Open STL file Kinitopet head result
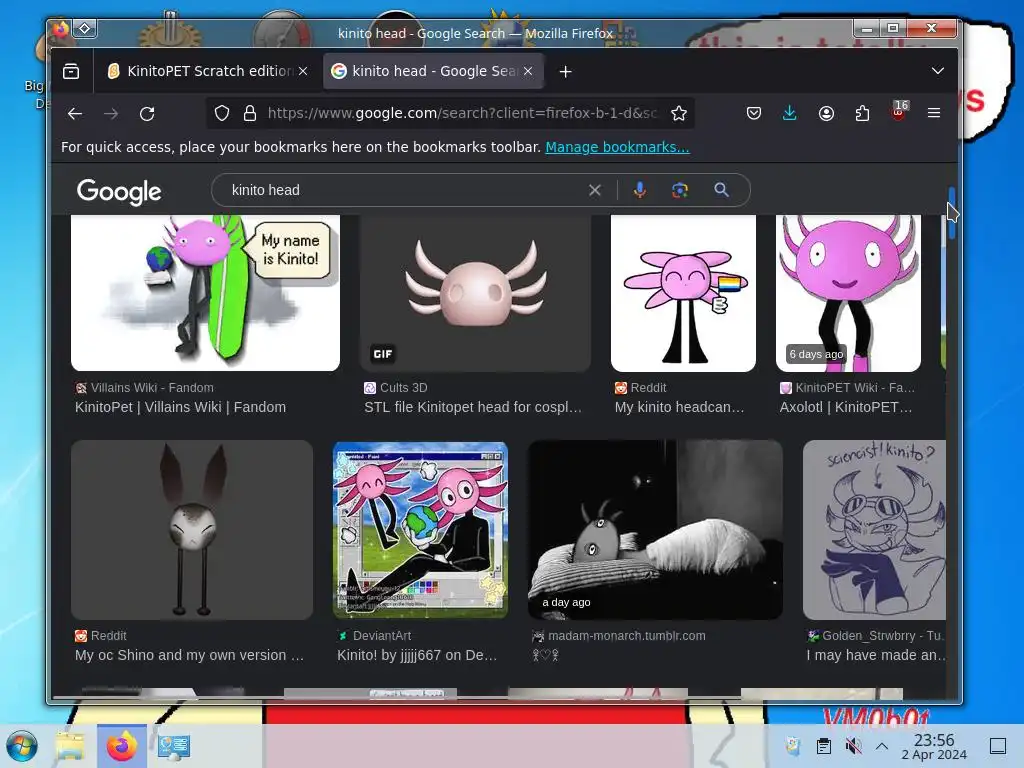This screenshot has width=1024, height=768. 473,407
